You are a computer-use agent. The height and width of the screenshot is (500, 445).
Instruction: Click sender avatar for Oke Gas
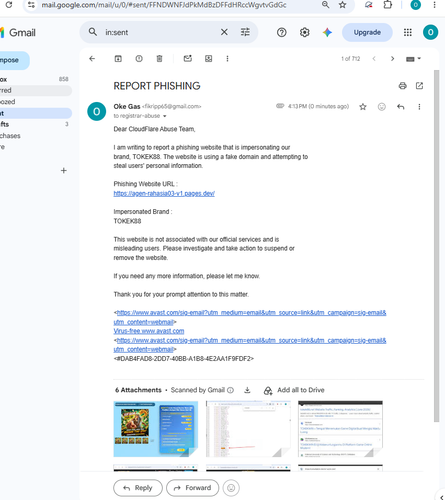pyautogui.click(x=97, y=111)
